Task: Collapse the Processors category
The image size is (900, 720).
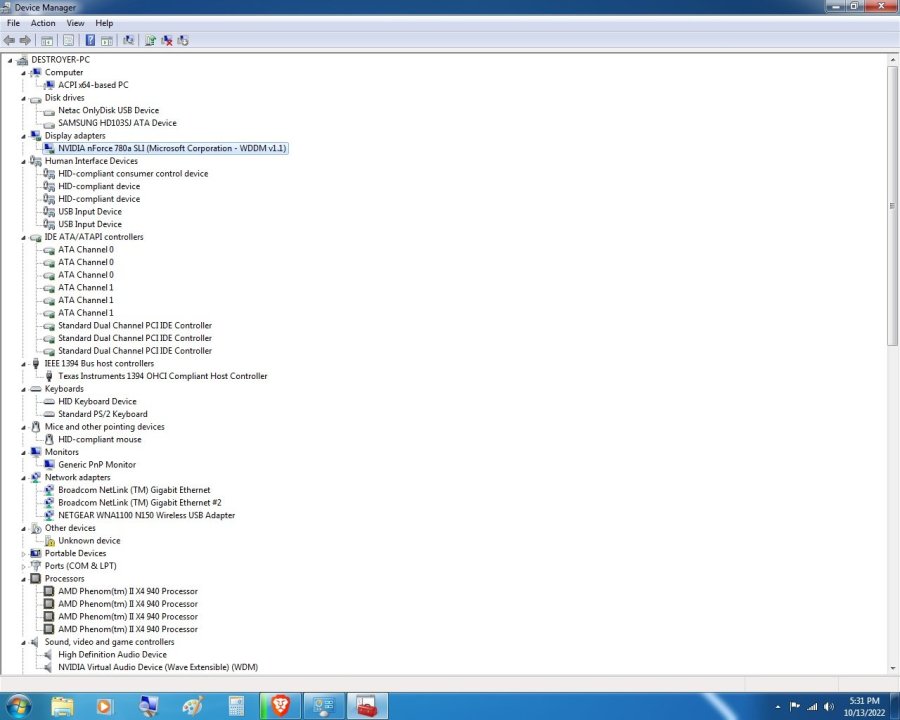Action: click(22, 578)
